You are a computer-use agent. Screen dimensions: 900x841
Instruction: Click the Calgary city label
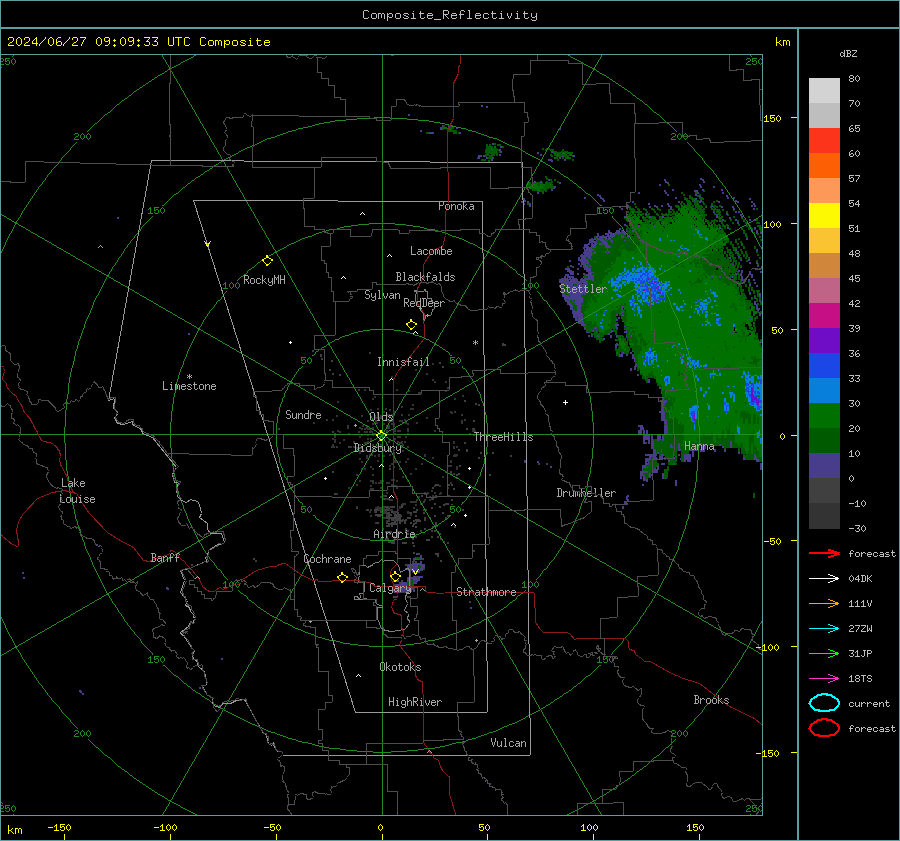[x=390, y=588]
